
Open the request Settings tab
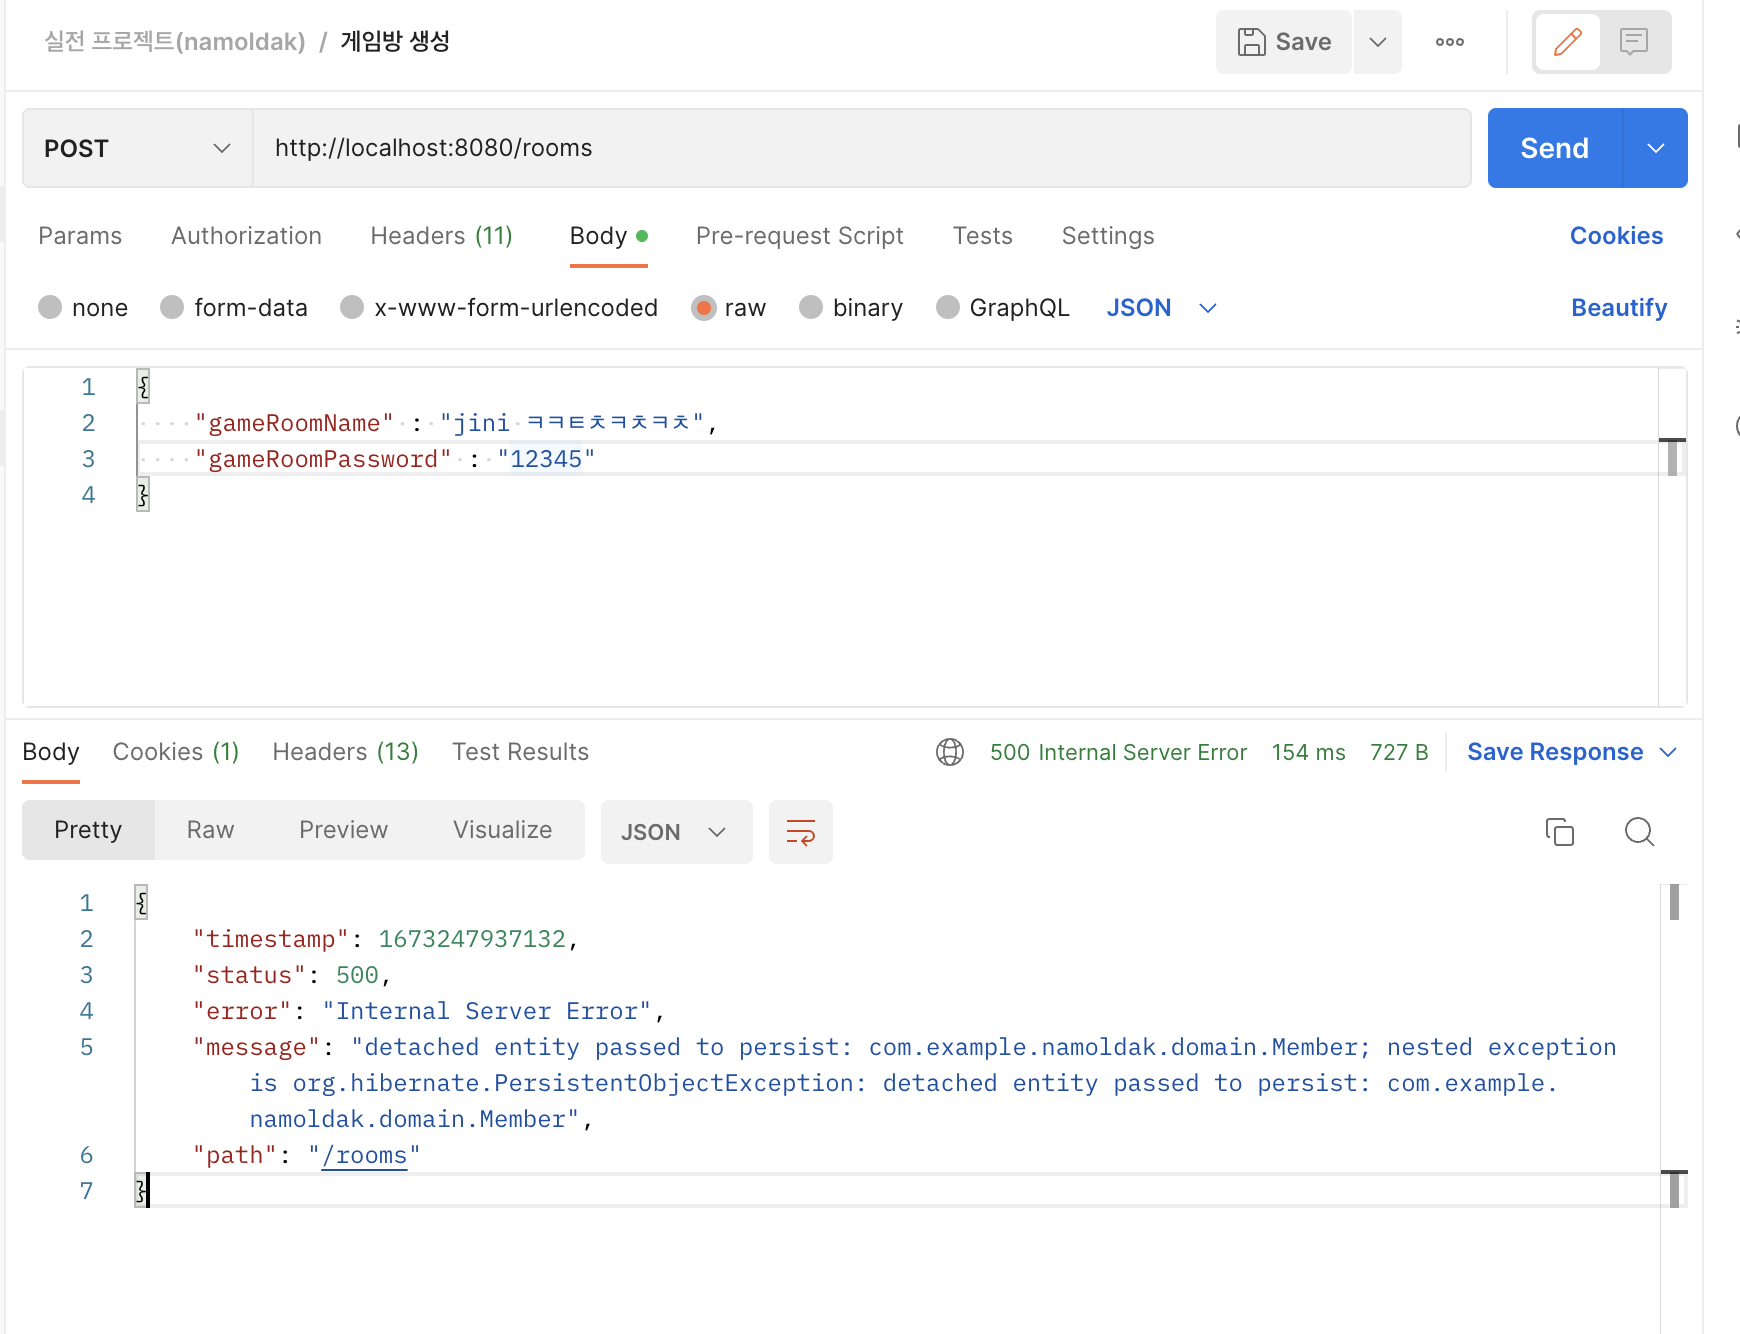(x=1108, y=236)
